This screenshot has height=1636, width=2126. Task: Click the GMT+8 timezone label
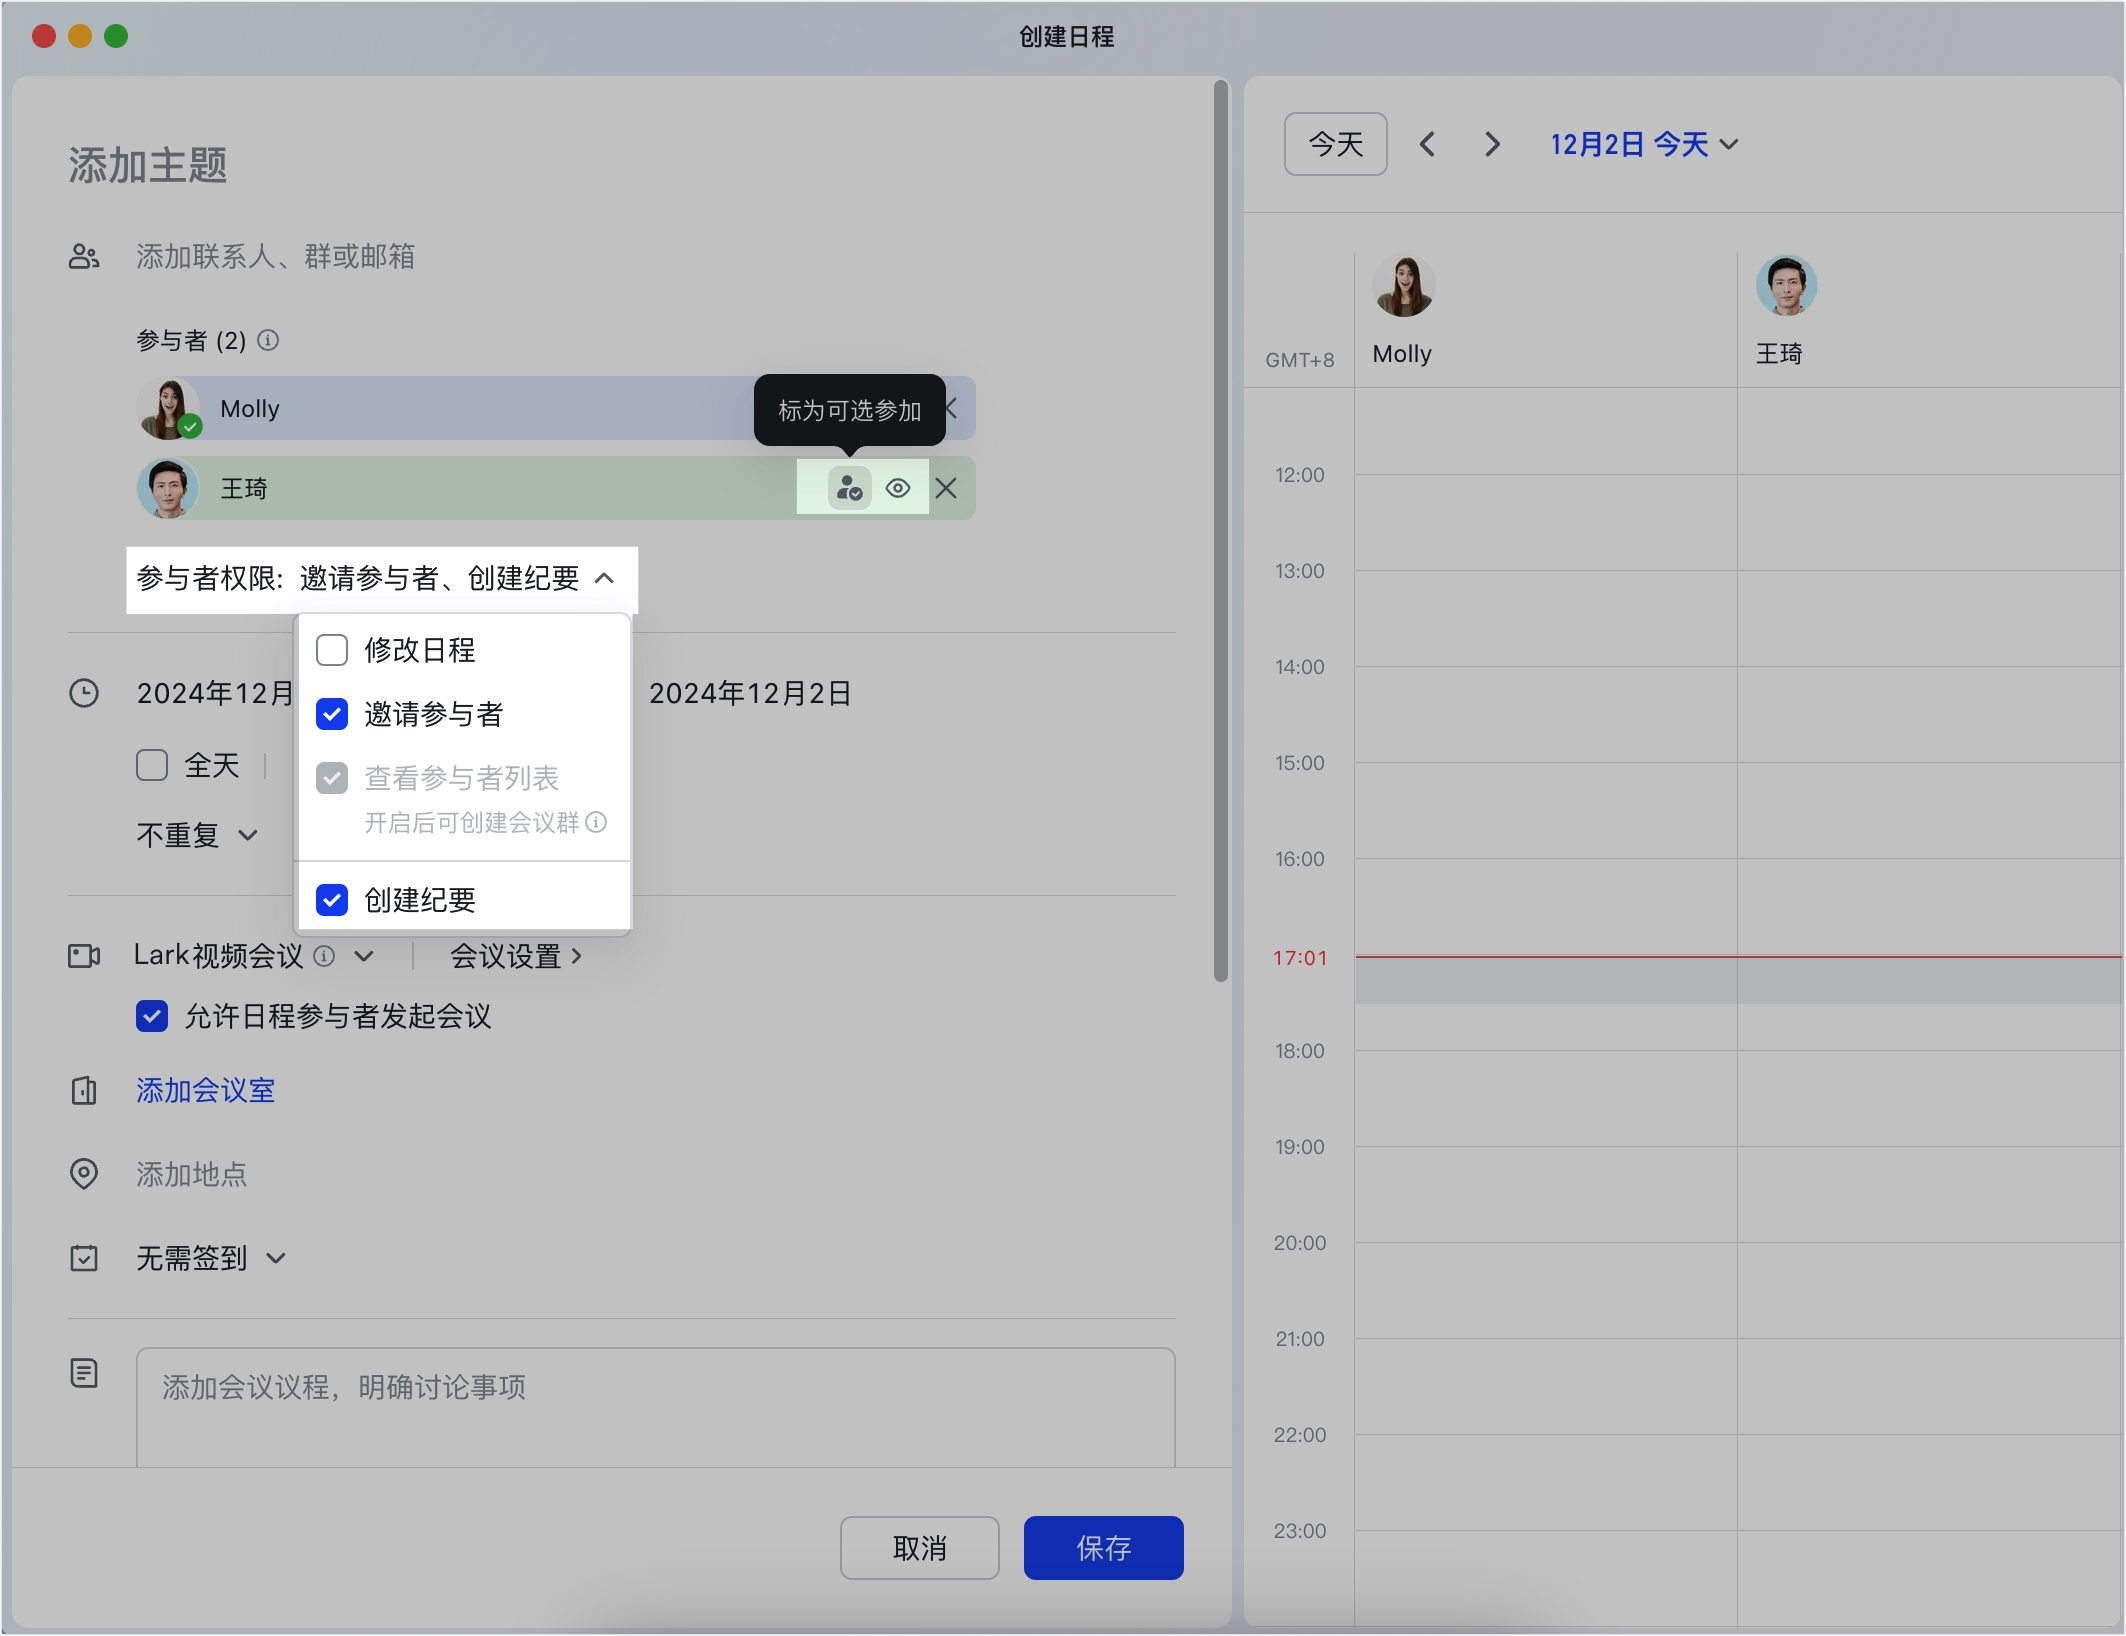tap(1300, 360)
